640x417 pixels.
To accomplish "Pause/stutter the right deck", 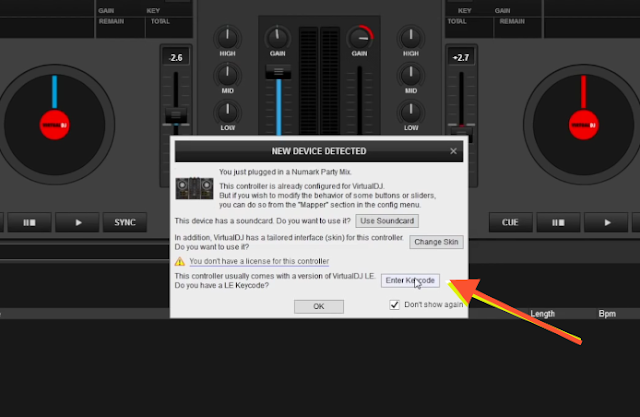I will tap(558, 222).
